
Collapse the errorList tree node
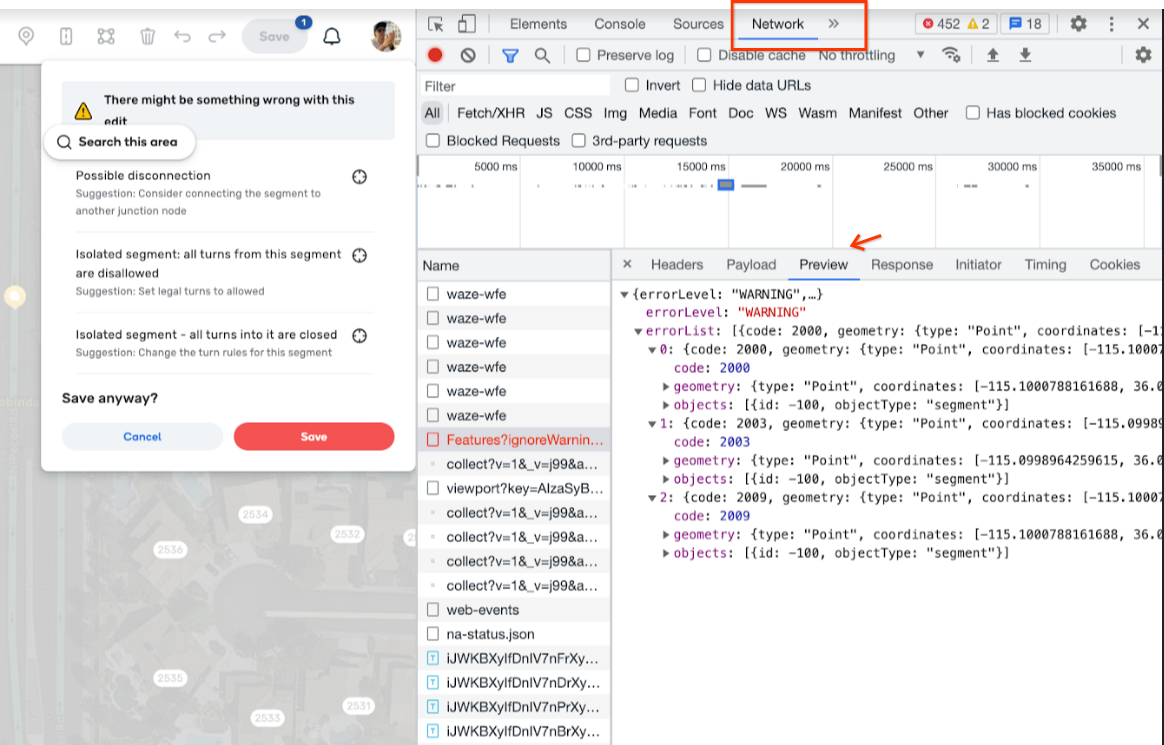point(638,331)
